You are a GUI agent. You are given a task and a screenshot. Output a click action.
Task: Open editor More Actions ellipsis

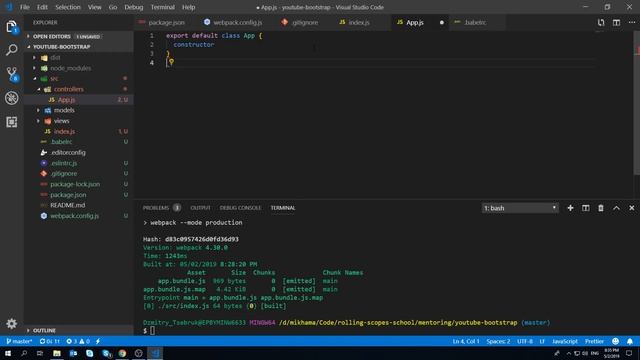[632, 22]
